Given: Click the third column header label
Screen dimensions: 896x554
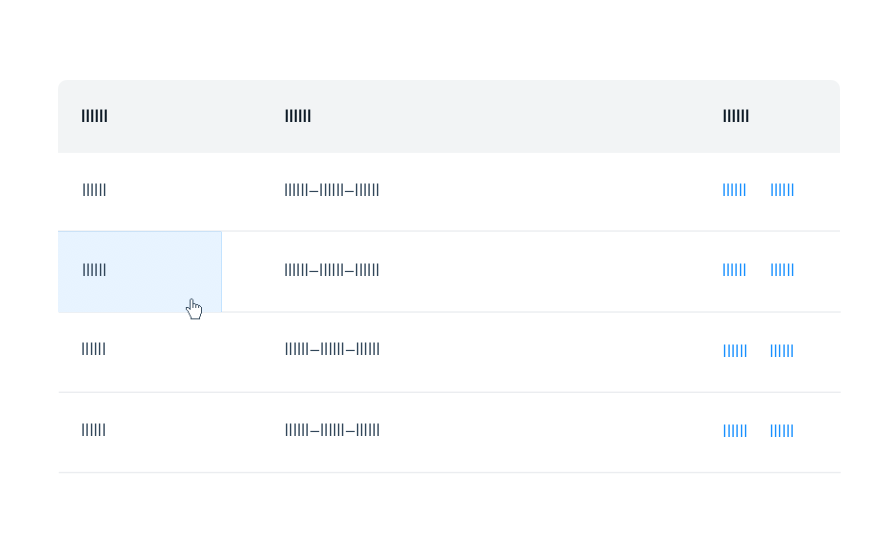Looking at the screenshot, I should pyautogui.click(x=735, y=116).
